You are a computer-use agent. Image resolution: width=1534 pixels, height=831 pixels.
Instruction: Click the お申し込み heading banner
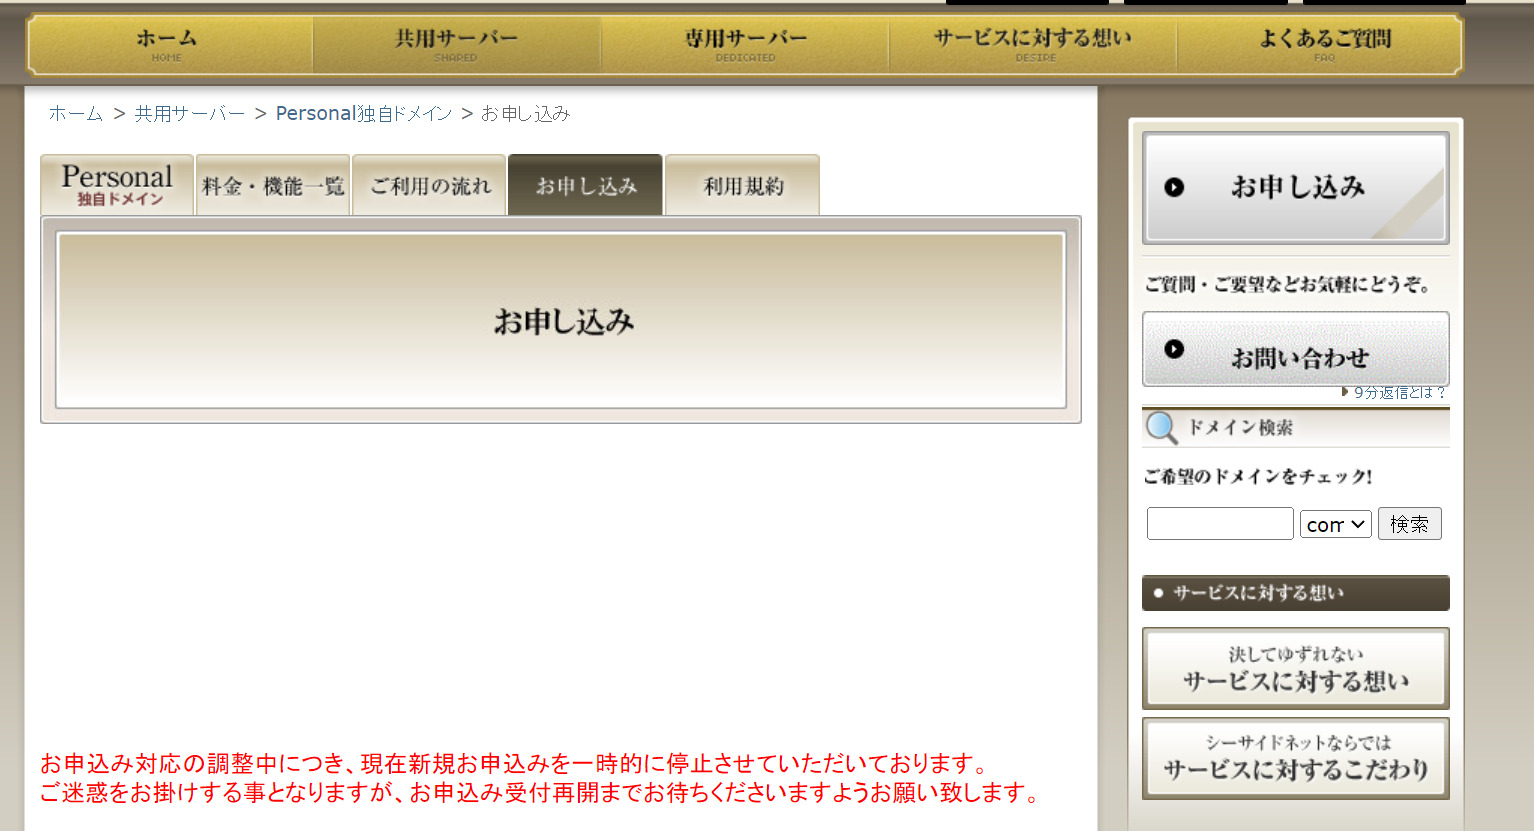click(x=561, y=321)
